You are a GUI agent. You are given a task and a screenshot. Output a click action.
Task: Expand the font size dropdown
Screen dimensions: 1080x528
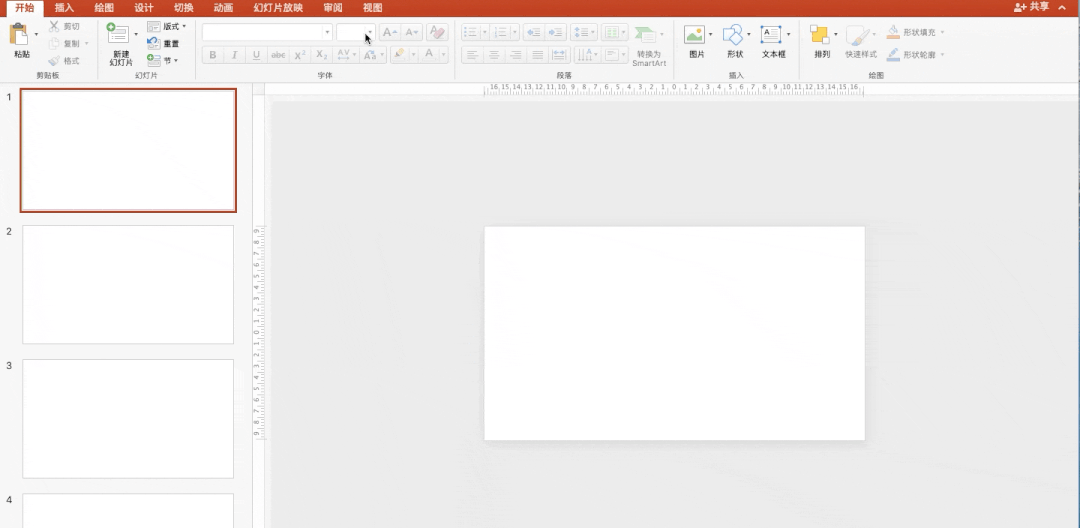pos(369,32)
